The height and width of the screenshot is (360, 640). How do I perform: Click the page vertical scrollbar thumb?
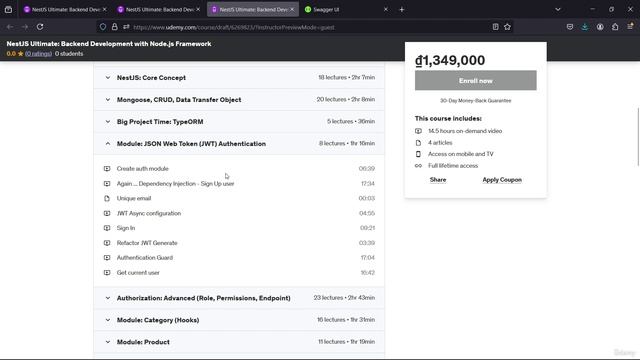pos(638,137)
